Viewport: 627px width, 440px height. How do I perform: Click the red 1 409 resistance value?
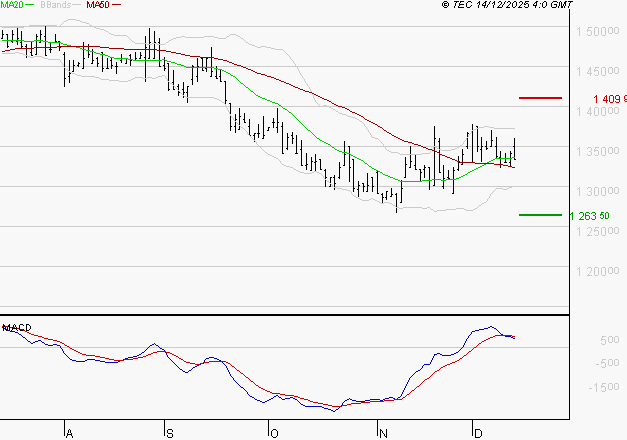click(x=610, y=99)
